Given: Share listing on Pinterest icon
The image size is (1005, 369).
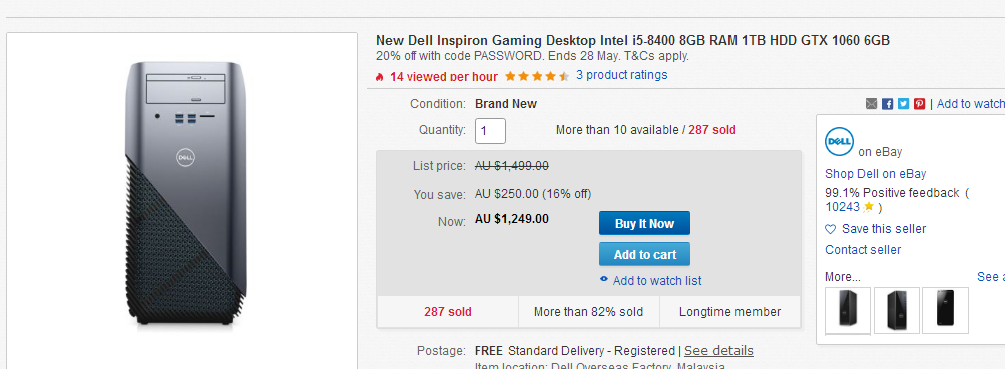Looking at the screenshot, I should point(920,104).
